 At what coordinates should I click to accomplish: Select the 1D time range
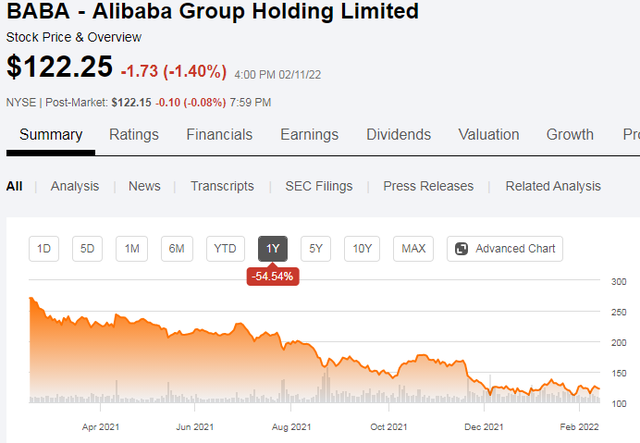pos(44,249)
